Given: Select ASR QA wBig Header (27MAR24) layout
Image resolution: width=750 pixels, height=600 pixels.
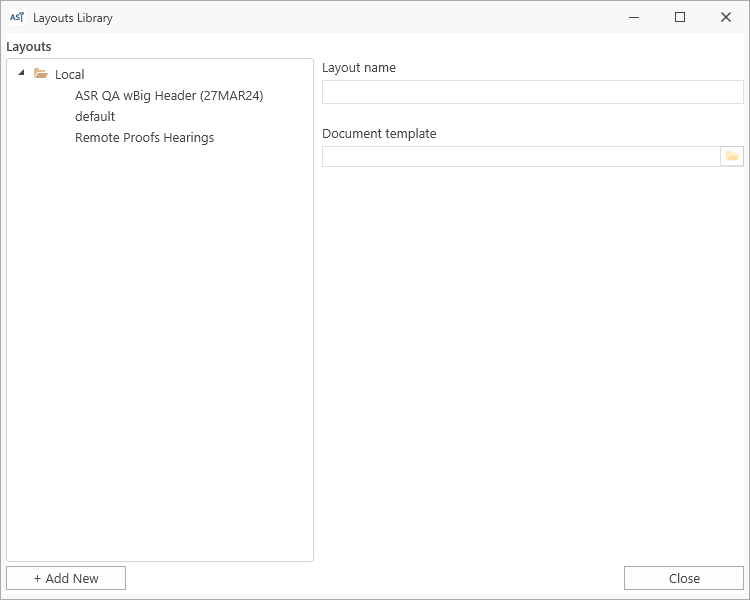Looking at the screenshot, I should [169, 96].
